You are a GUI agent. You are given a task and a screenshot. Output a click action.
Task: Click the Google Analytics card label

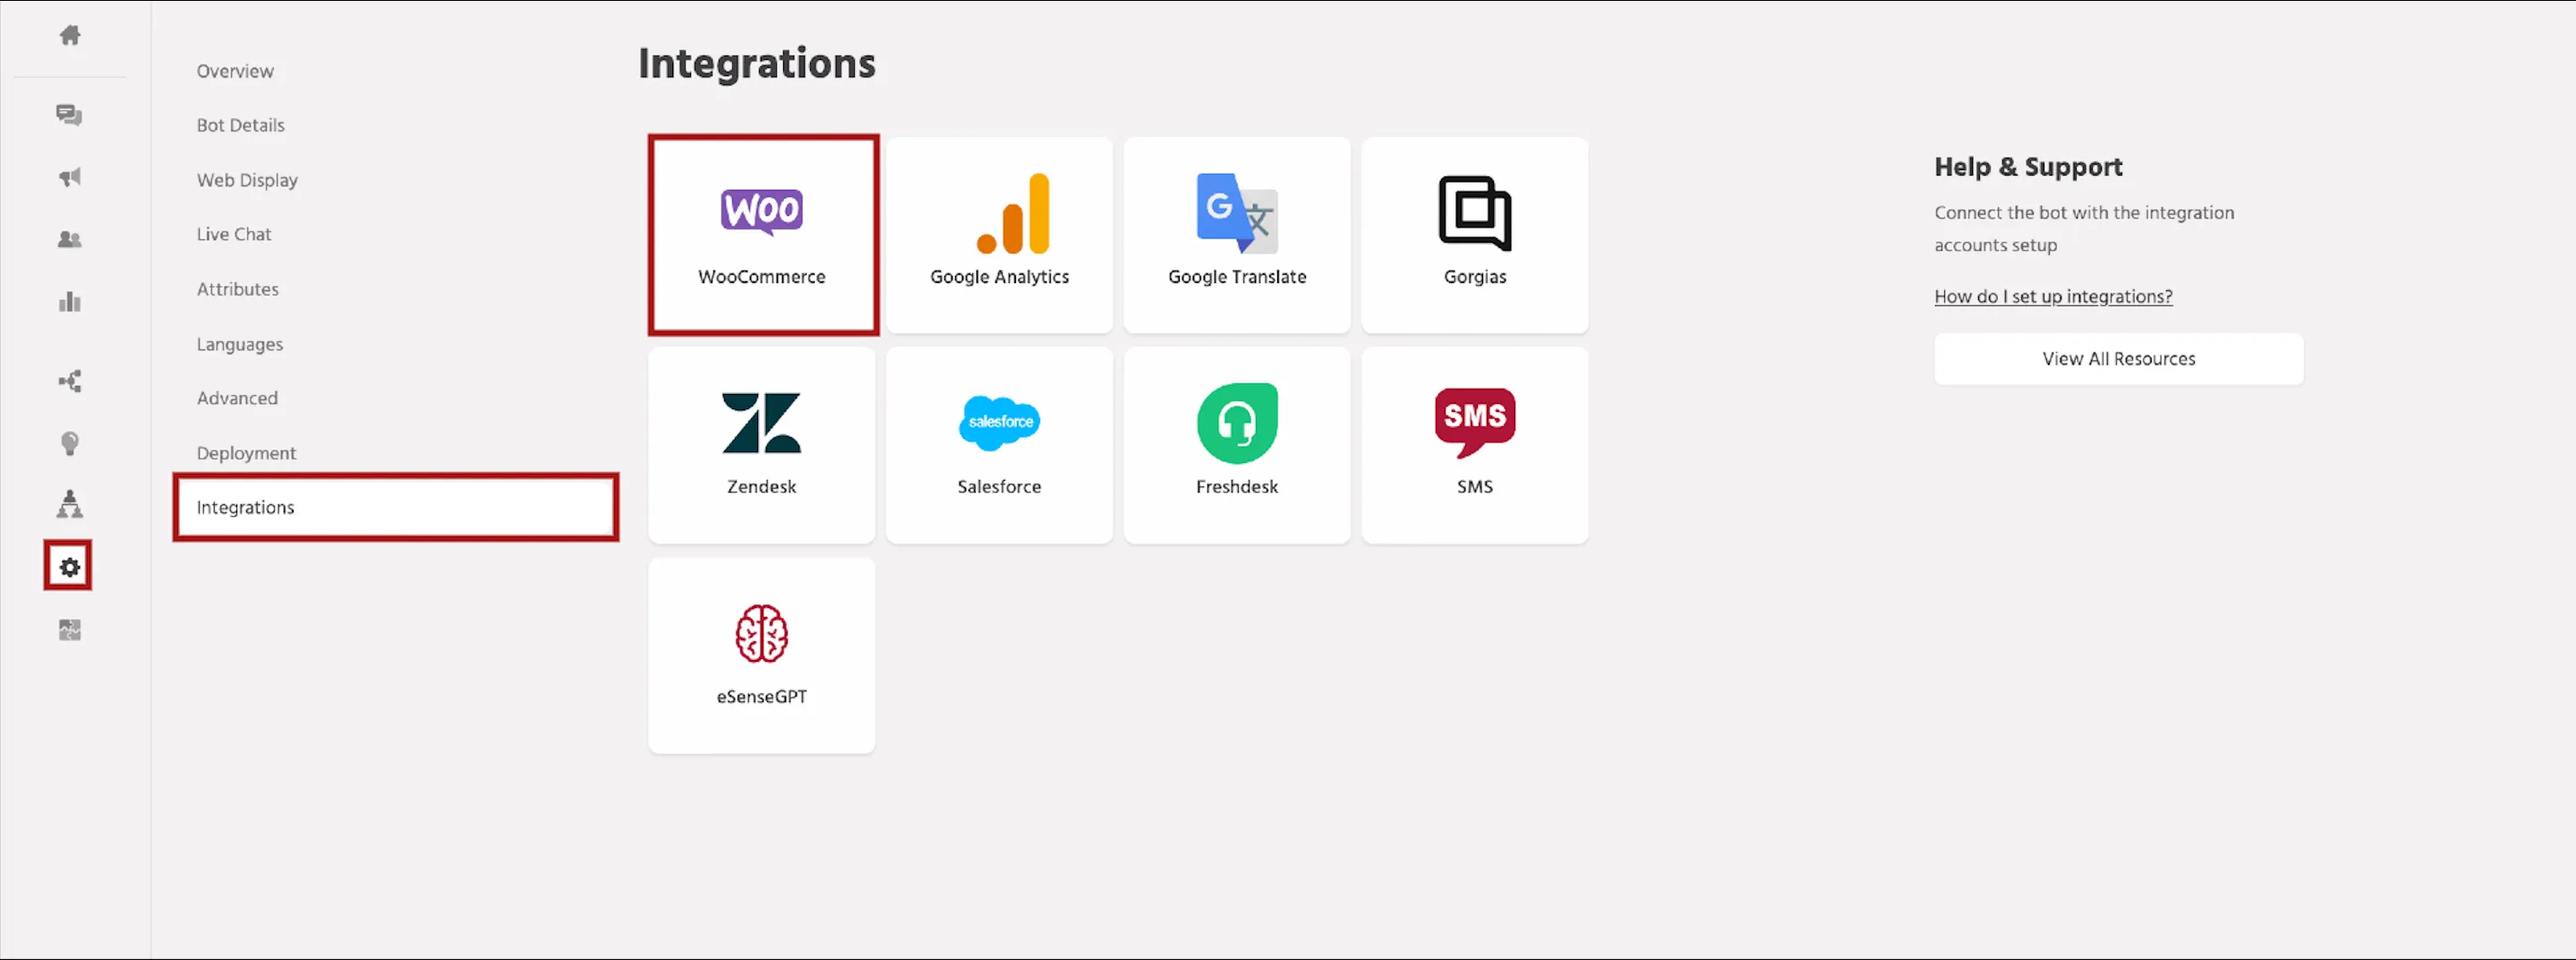click(999, 277)
